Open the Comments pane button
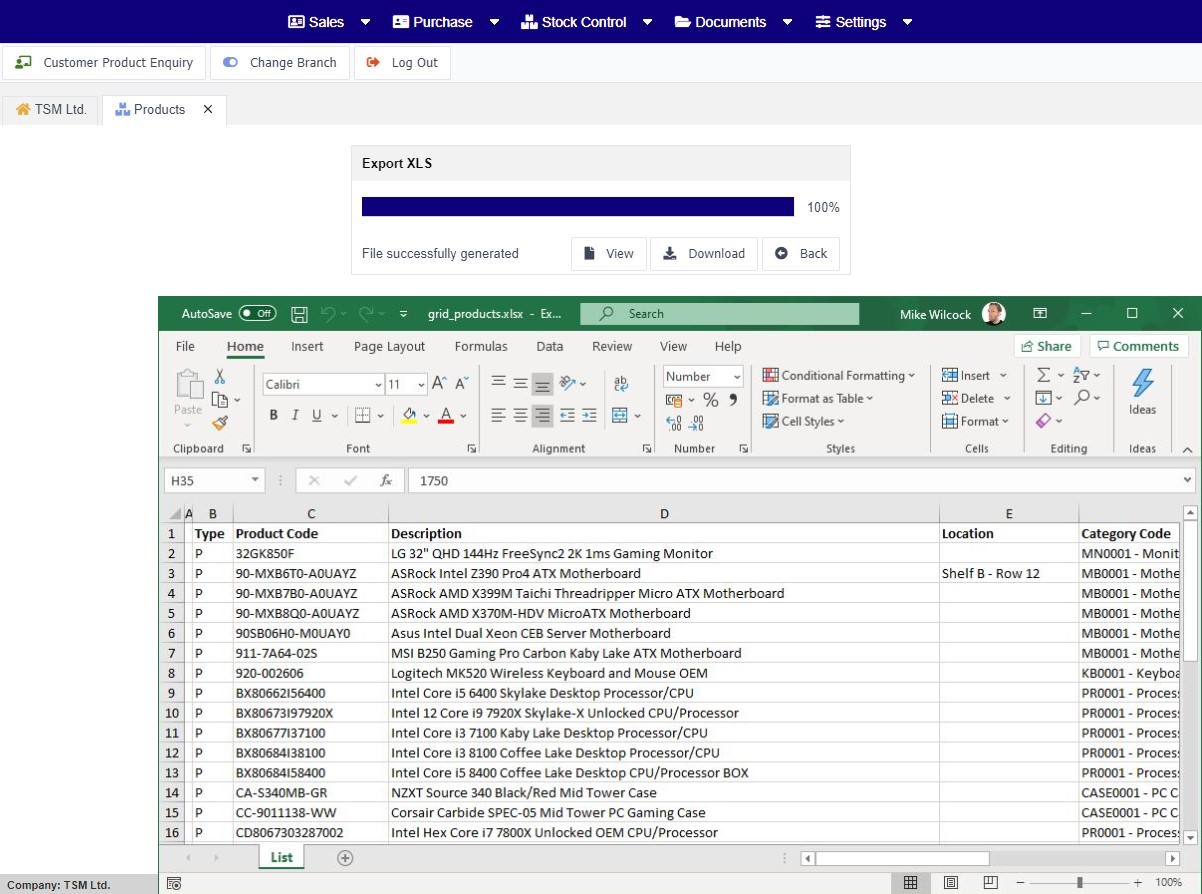This screenshot has height=894, width=1202. pyautogui.click(x=1139, y=346)
